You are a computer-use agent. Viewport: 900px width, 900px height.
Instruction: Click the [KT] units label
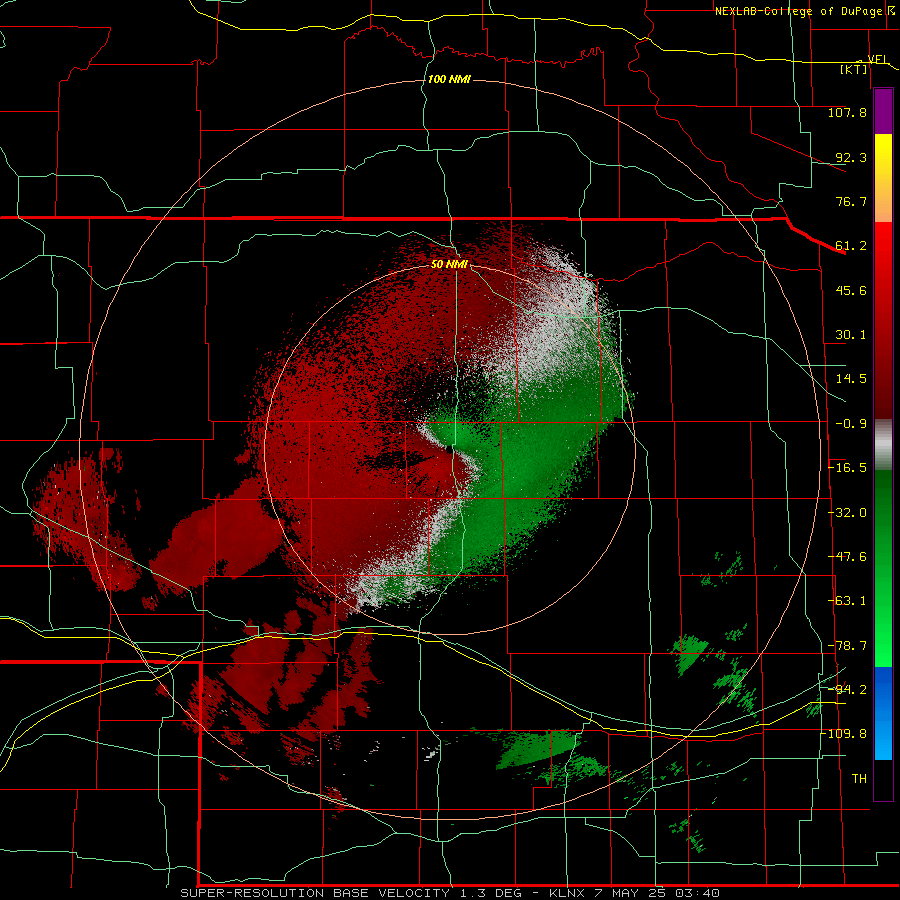pos(854,69)
